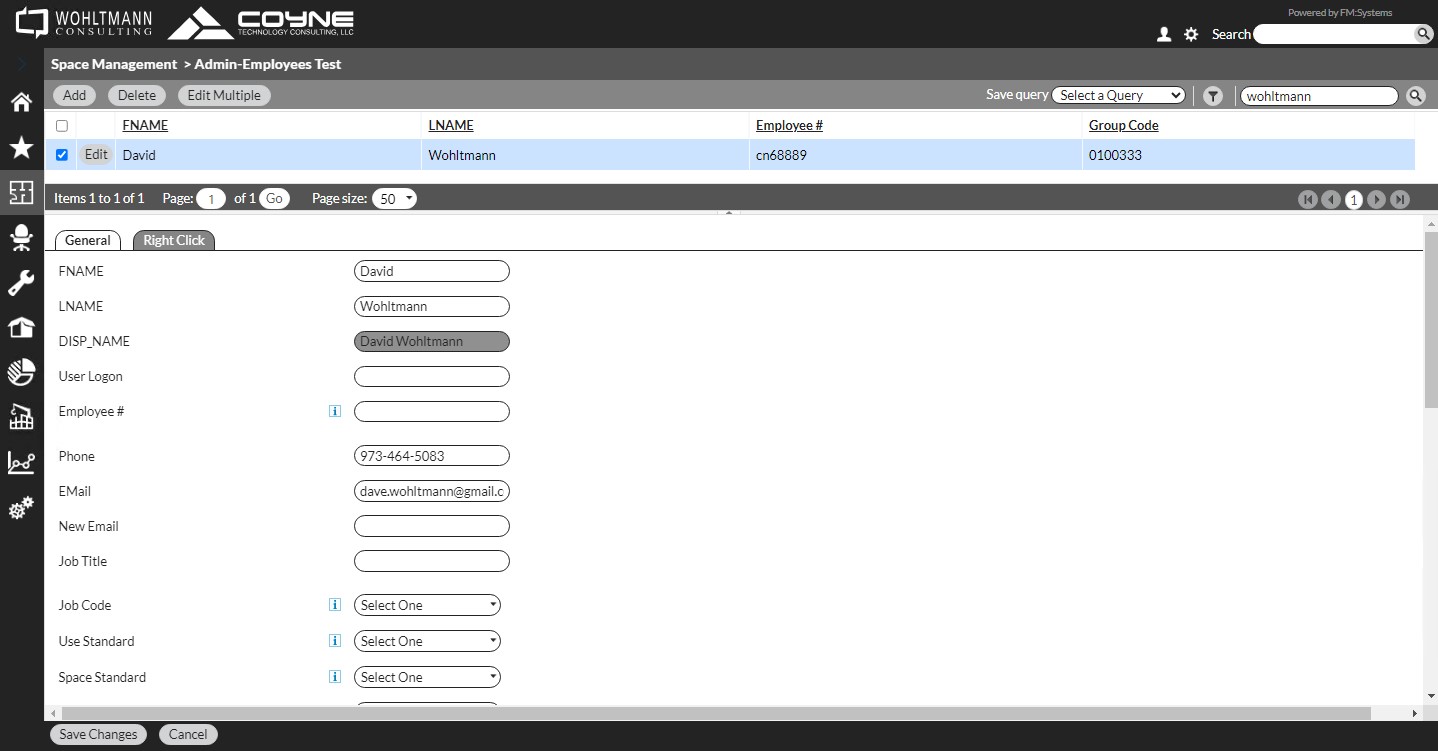This screenshot has width=1438, height=751.
Task: Open the line graph reports icon
Action: (x=21, y=462)
